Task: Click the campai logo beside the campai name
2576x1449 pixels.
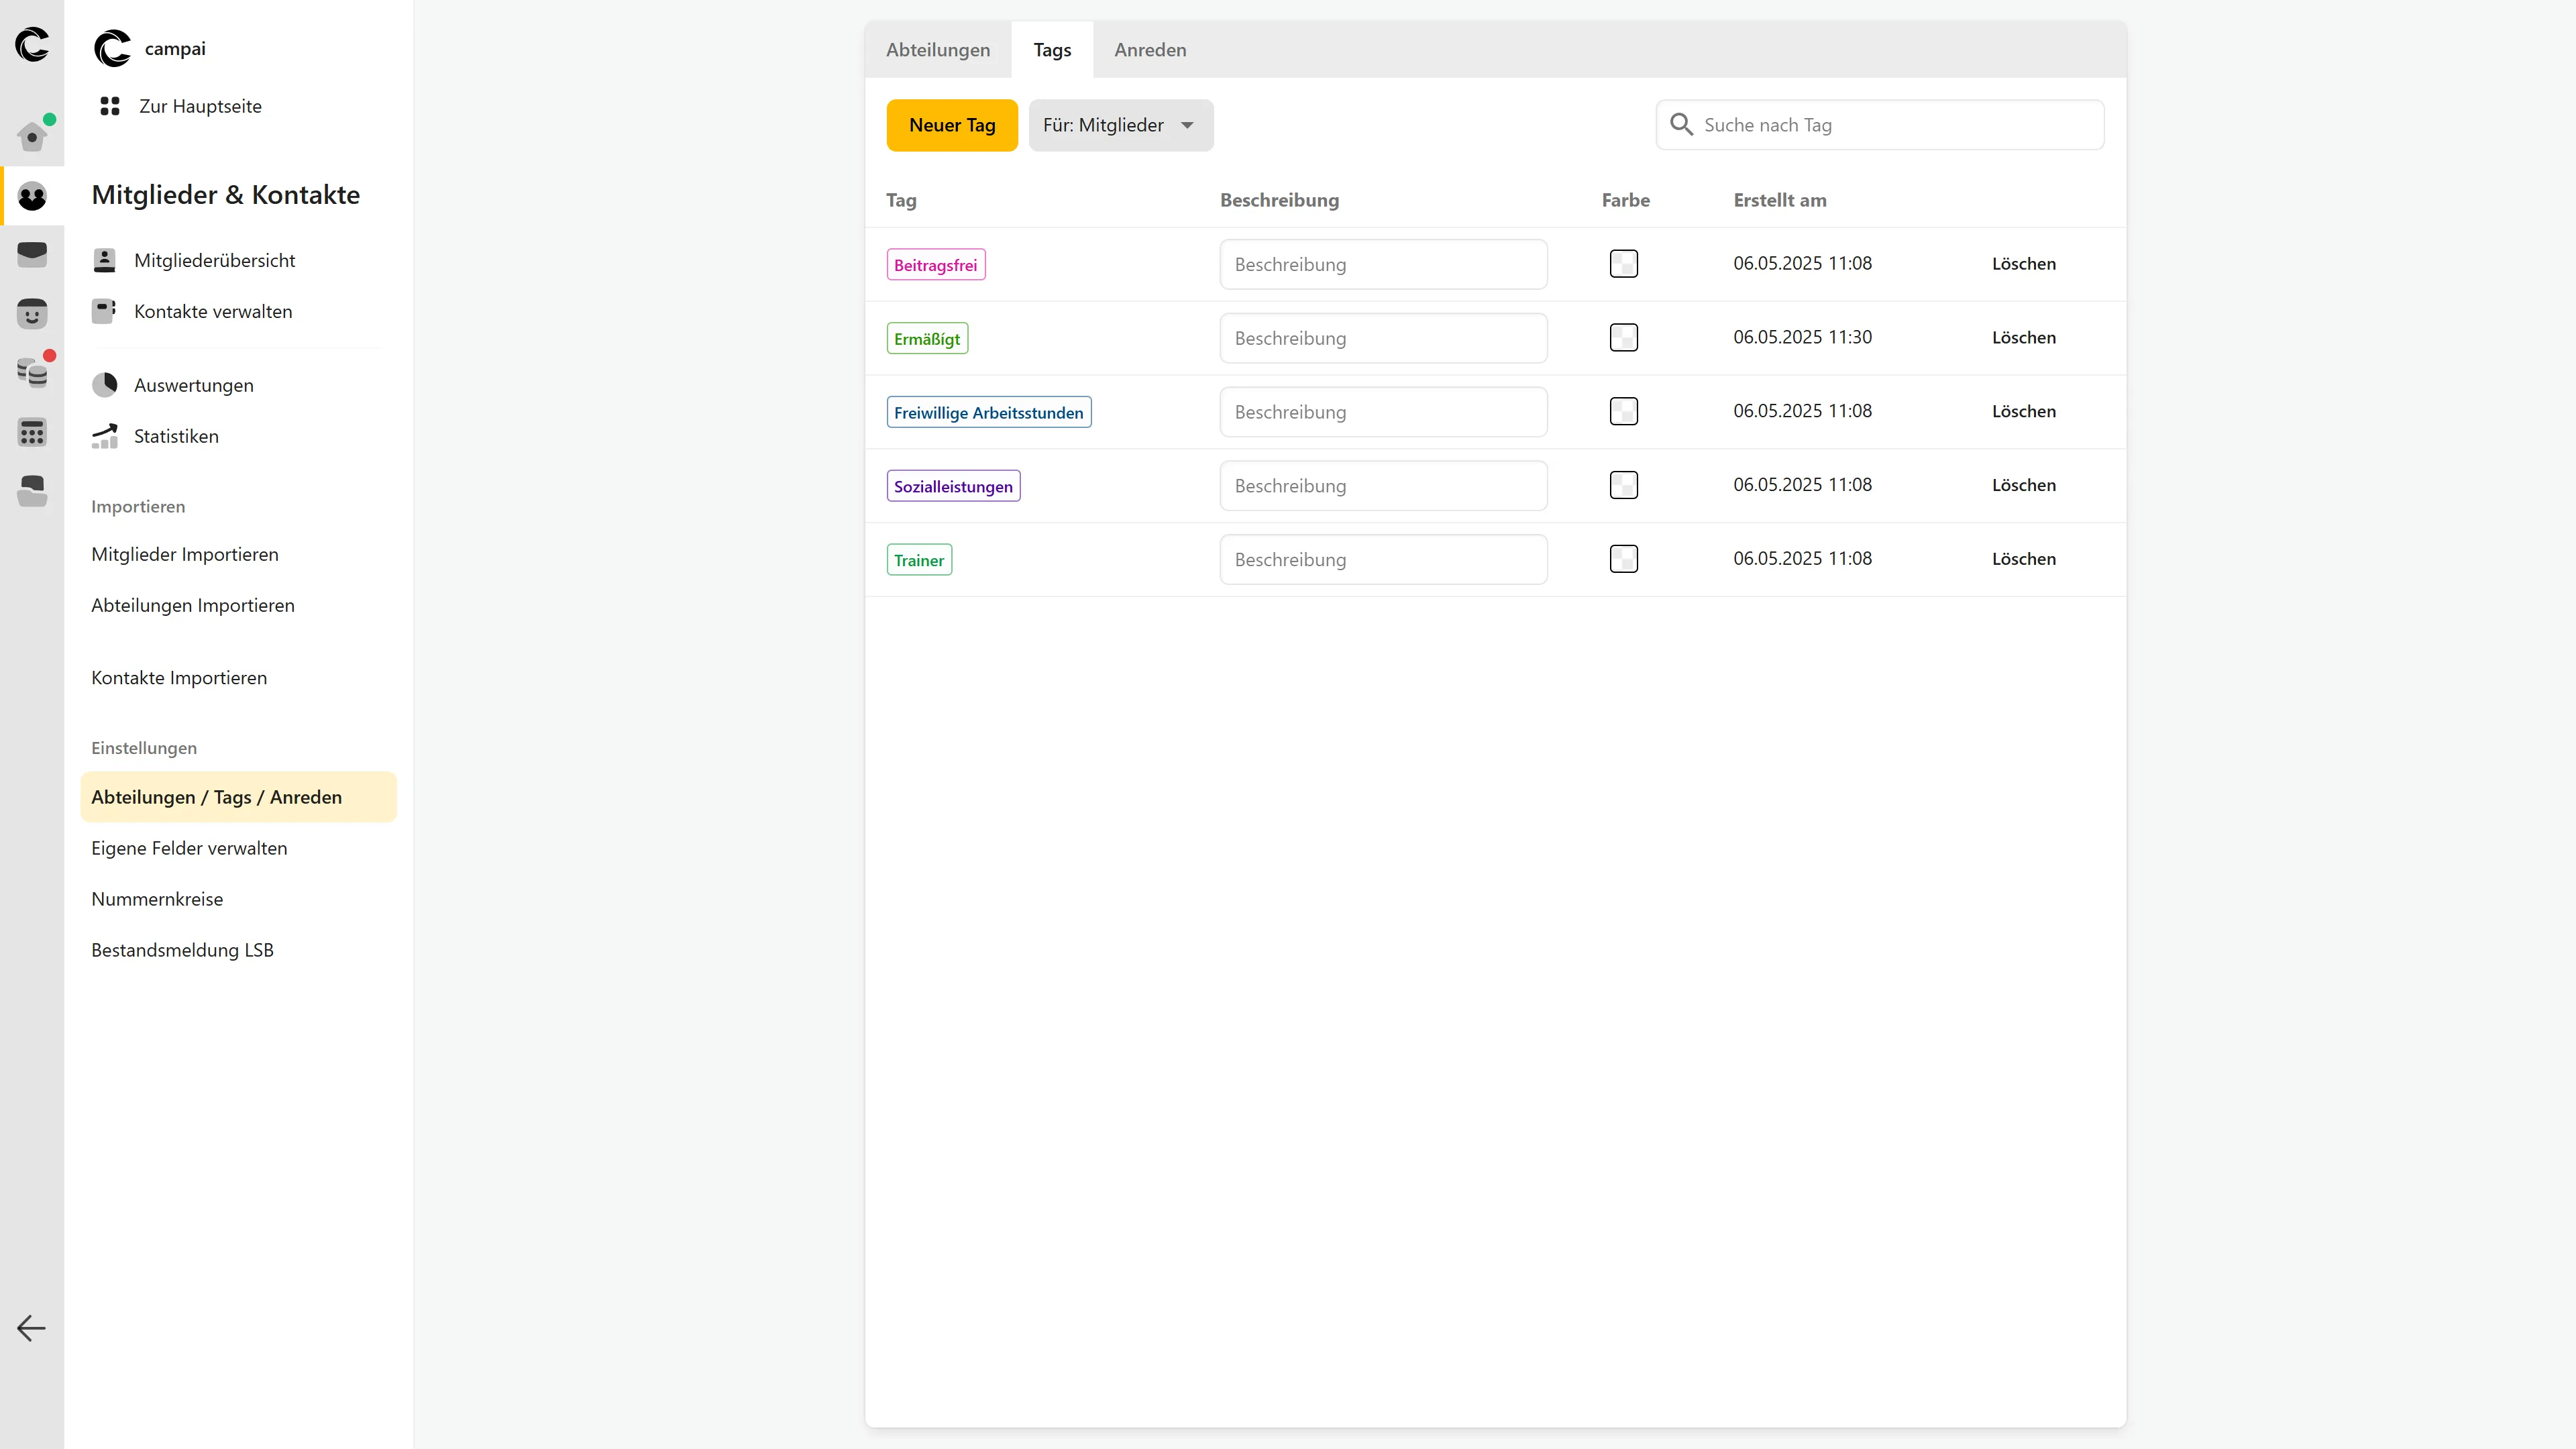Action: (112, 48)
